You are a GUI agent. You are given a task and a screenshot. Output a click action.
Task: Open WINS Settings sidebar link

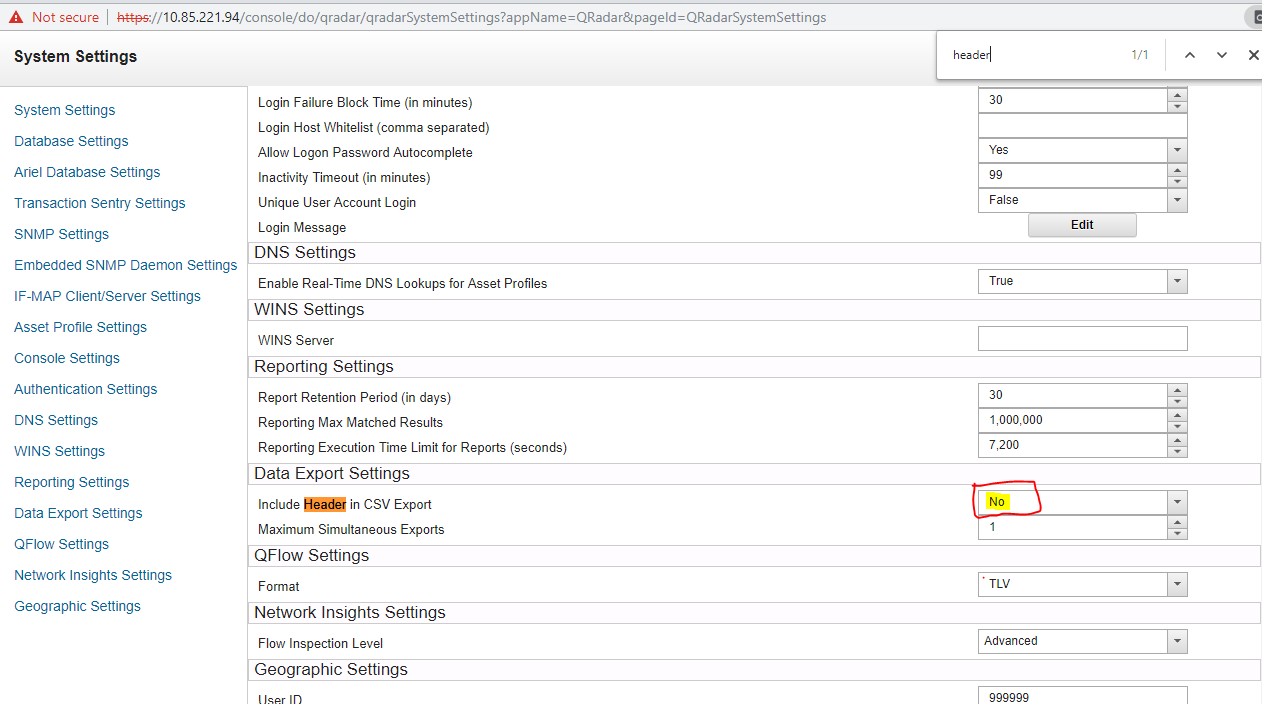59,451
